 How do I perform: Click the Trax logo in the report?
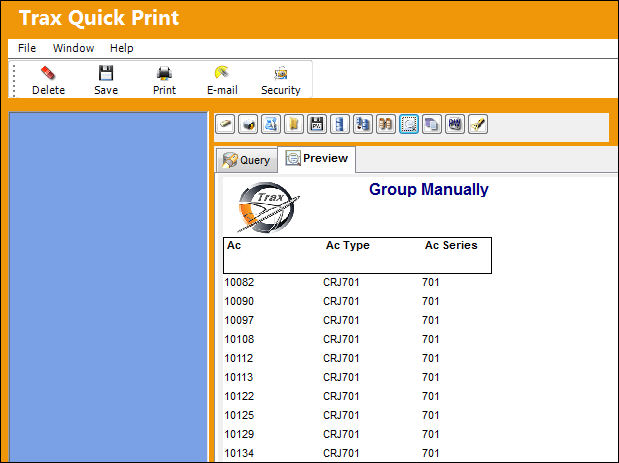(x=268, y=207)
